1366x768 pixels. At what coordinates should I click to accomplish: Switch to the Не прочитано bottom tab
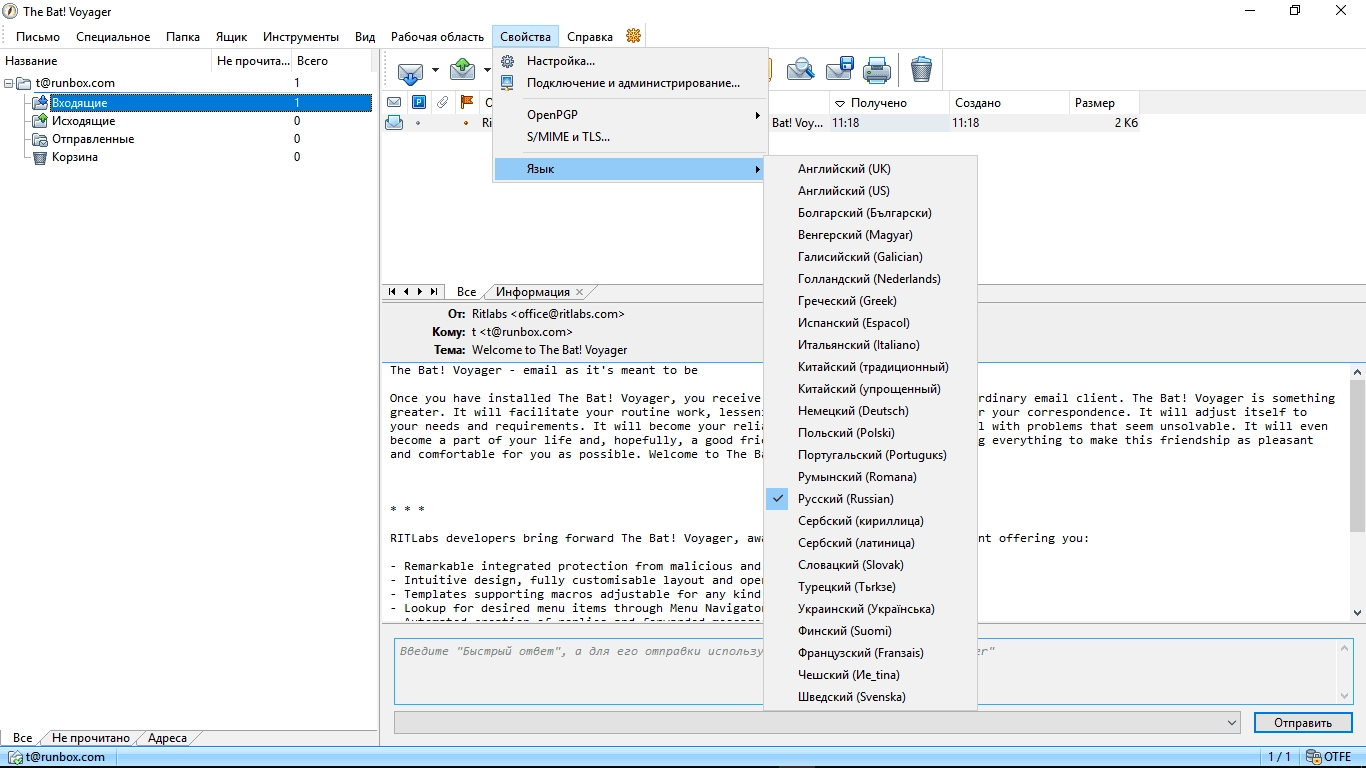(91, 738)
